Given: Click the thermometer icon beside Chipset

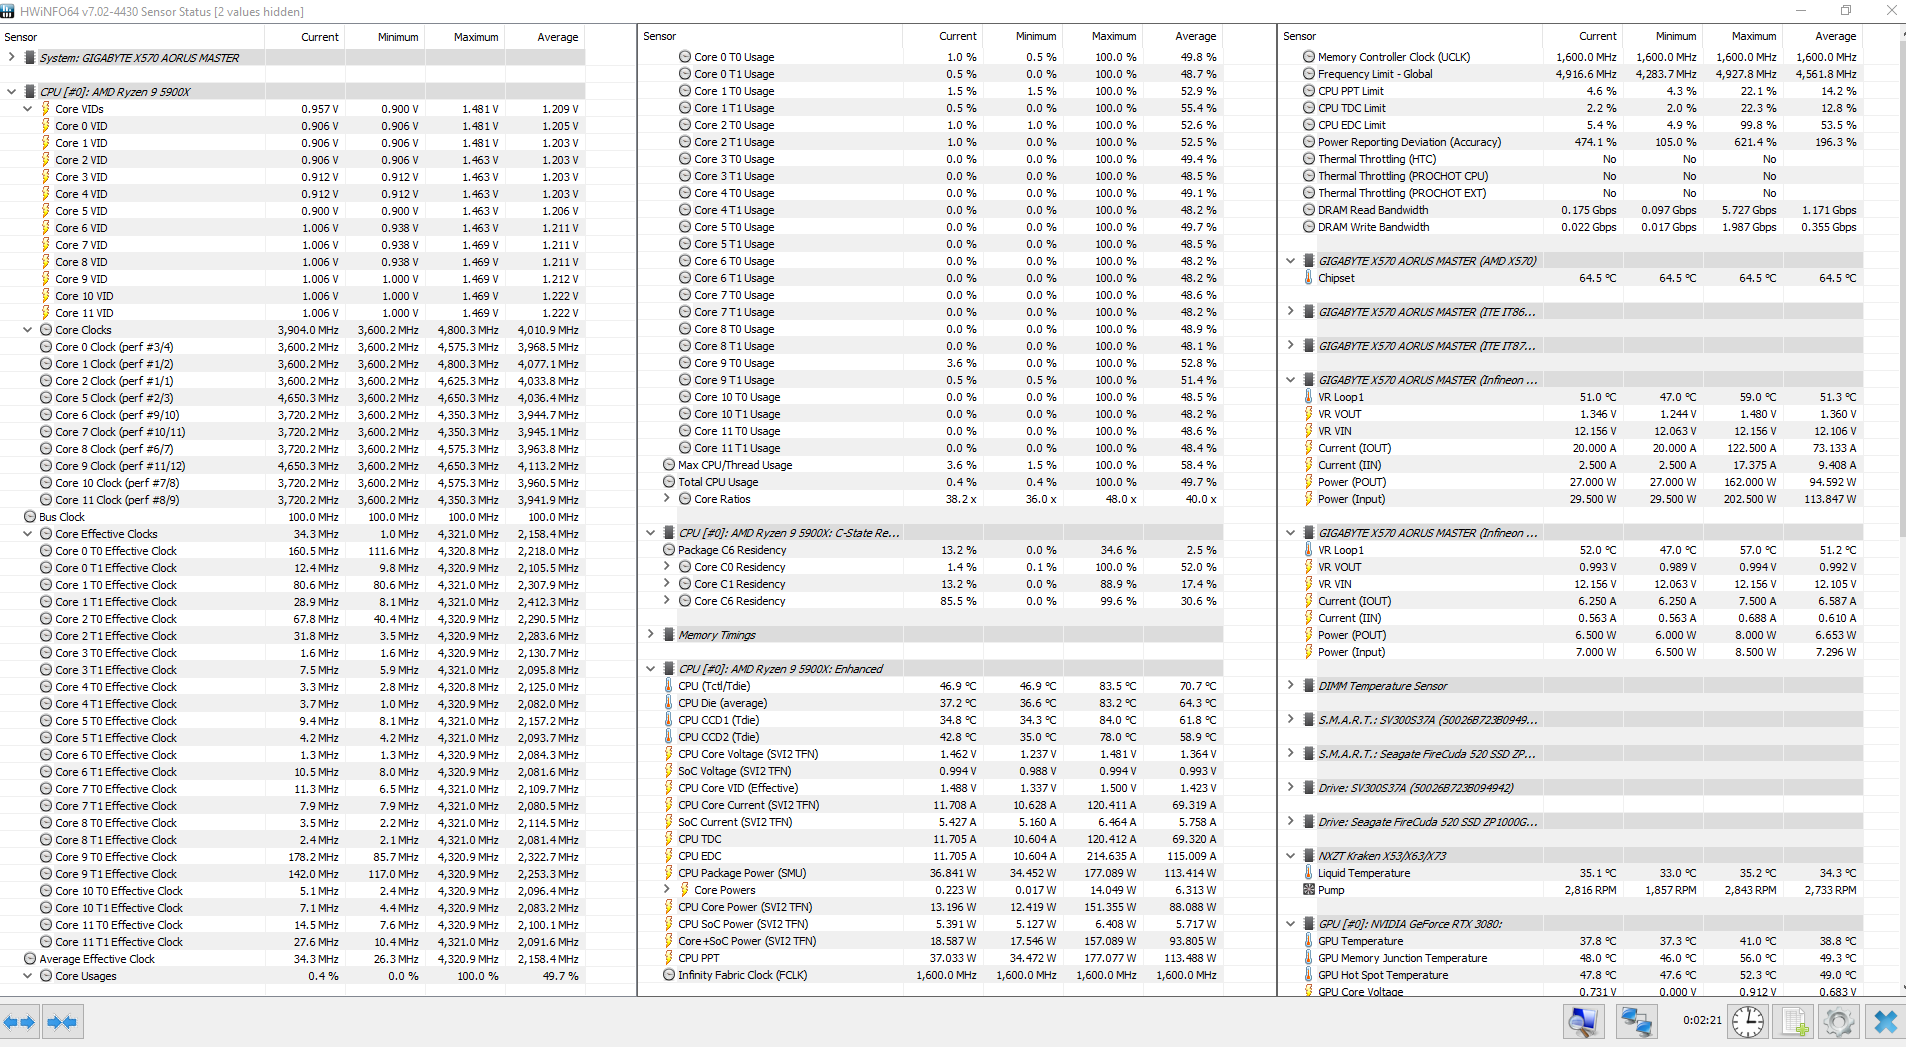Looking at the screenshot, I should point(1308,278).
